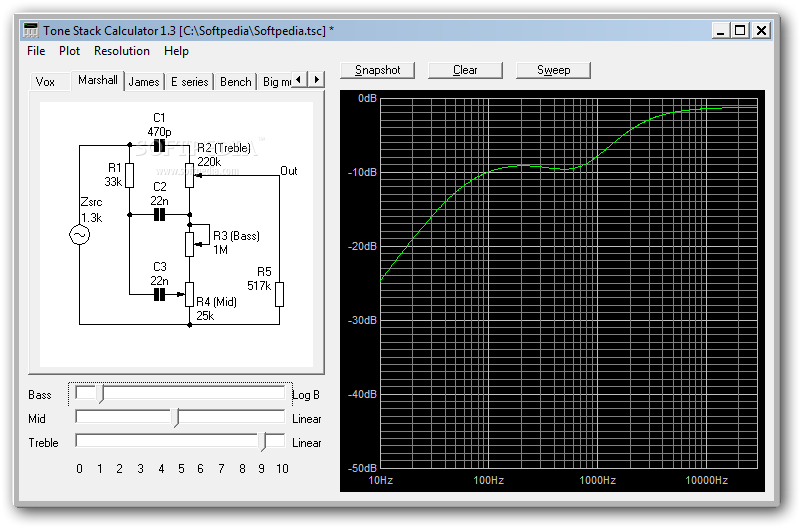
Task: Click the Treble slider thumb
Action: [x=264, y=442]
